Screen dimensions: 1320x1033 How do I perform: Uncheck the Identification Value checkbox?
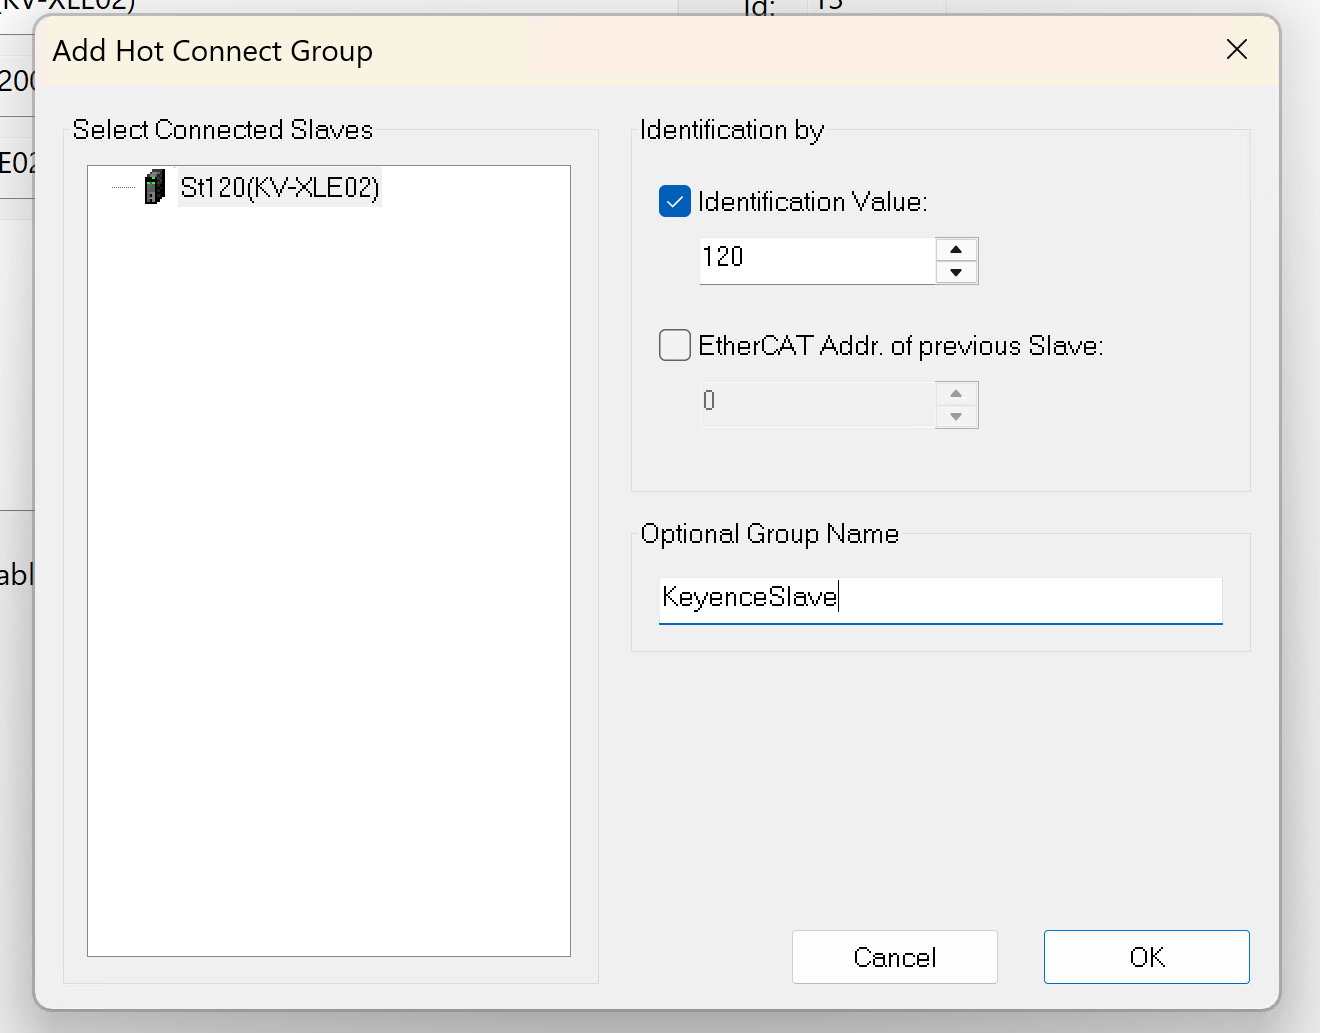click(x=675, y=202)
